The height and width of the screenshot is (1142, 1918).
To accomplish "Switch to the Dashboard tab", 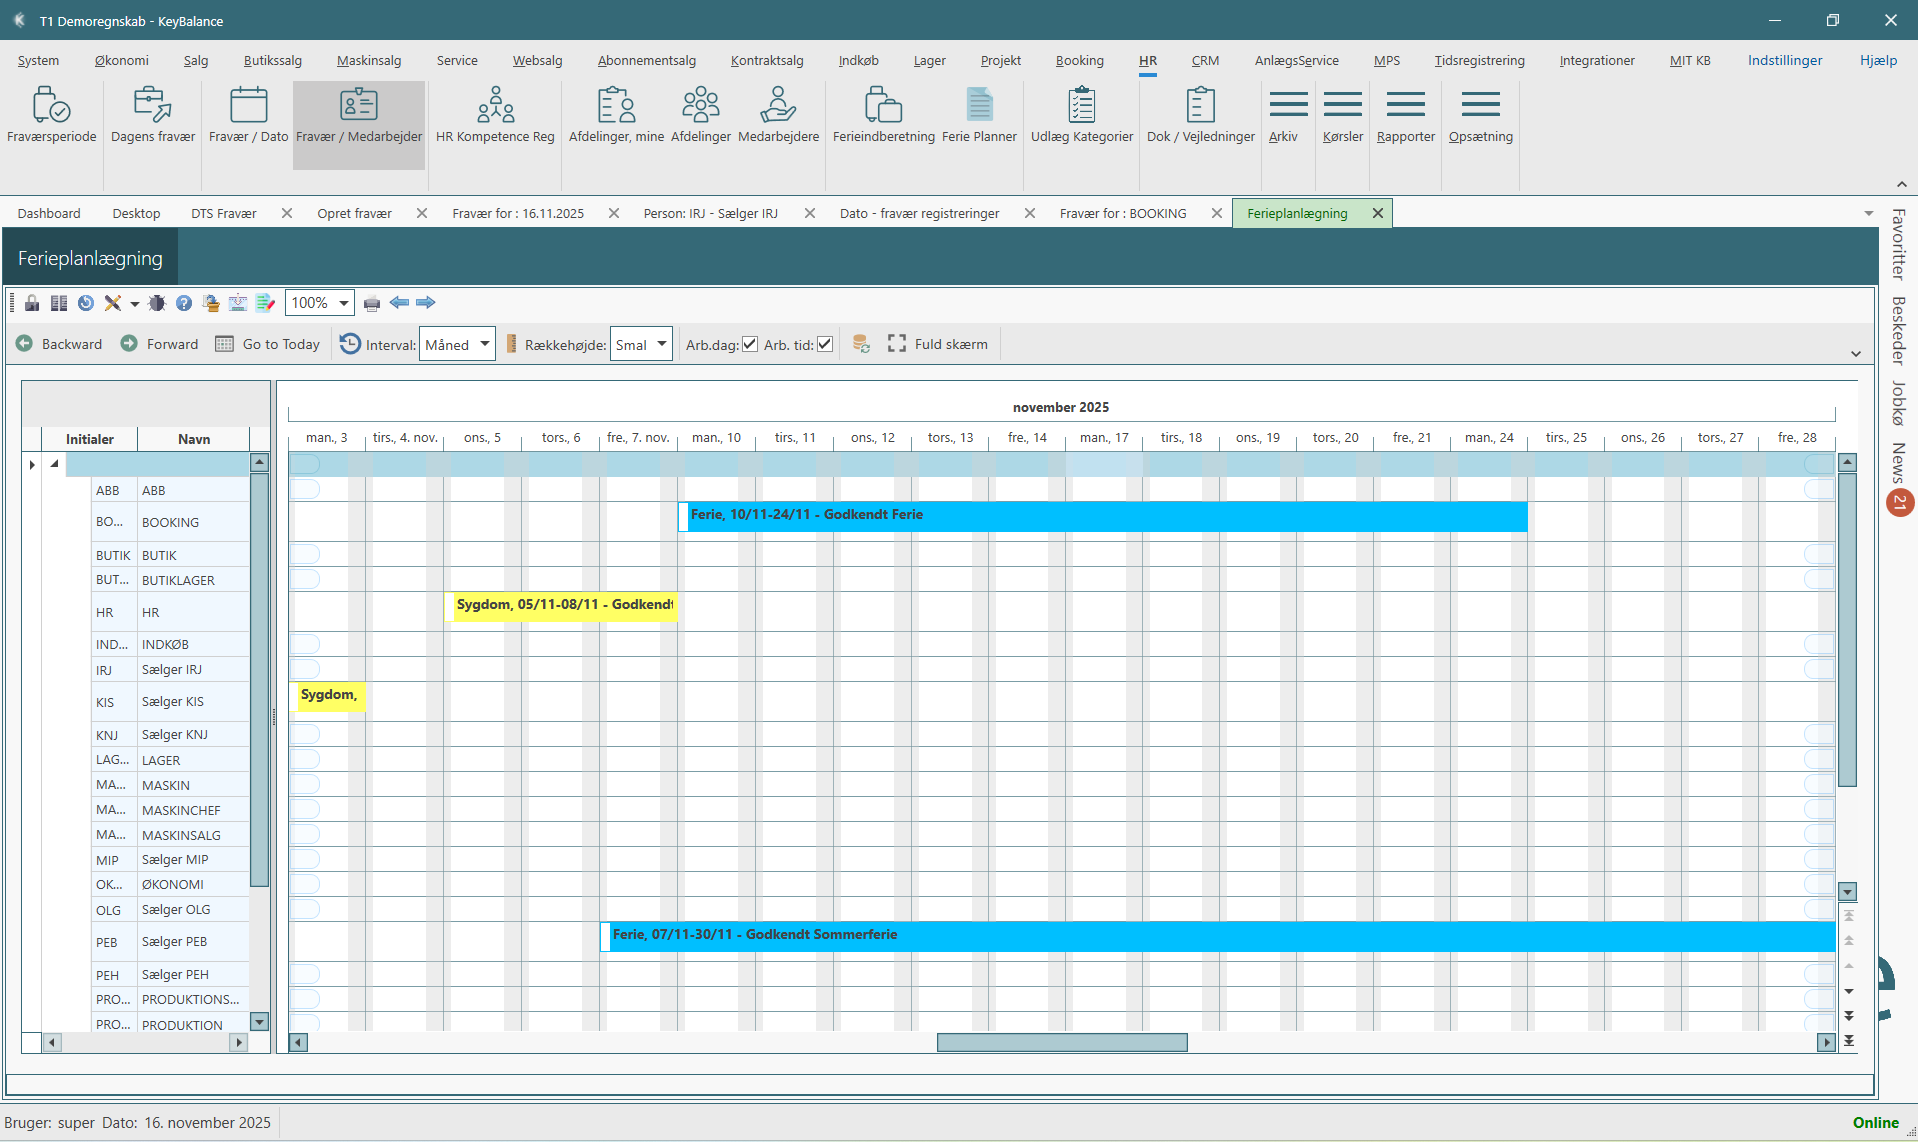I will click(x=48, y=212).
